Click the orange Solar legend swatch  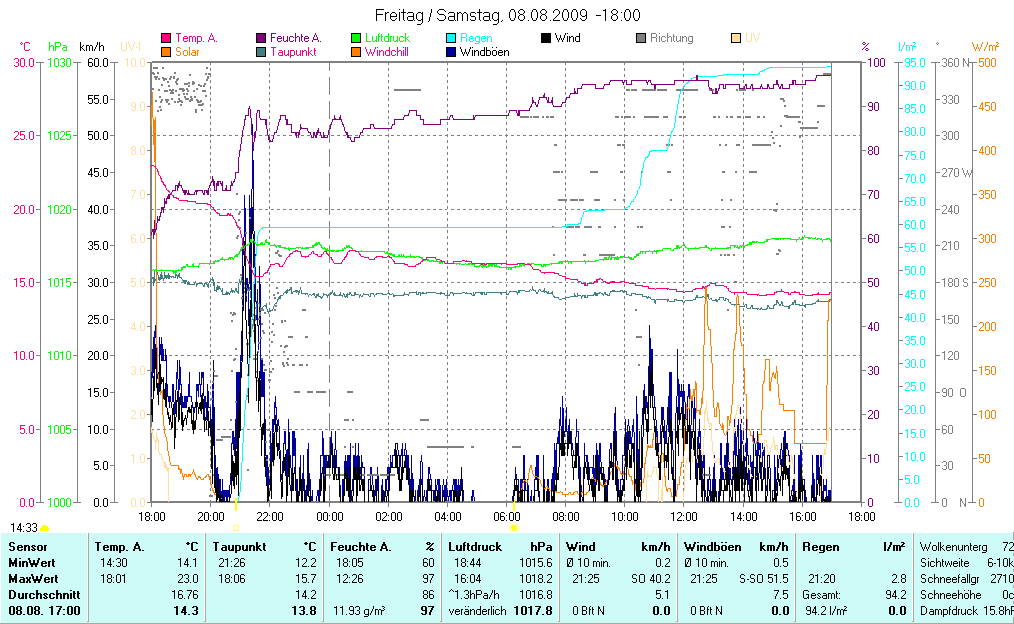coord(166,51)
